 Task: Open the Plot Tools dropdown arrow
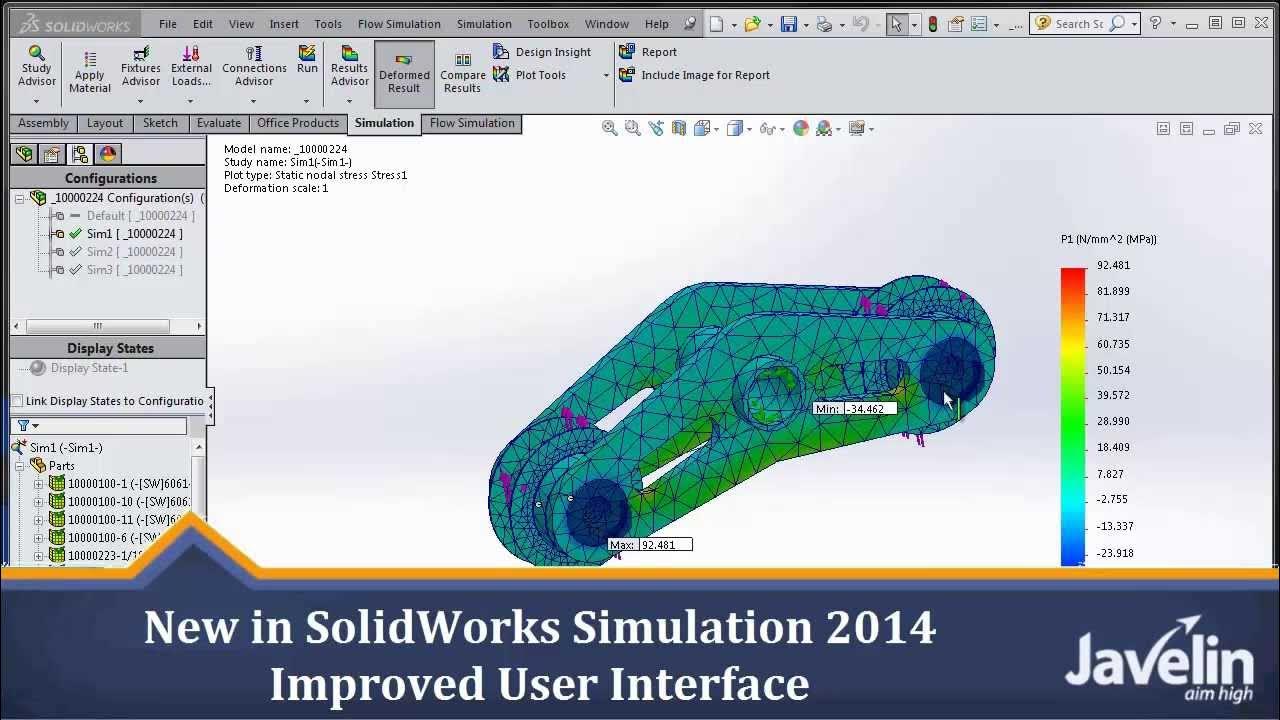(605, 76)
